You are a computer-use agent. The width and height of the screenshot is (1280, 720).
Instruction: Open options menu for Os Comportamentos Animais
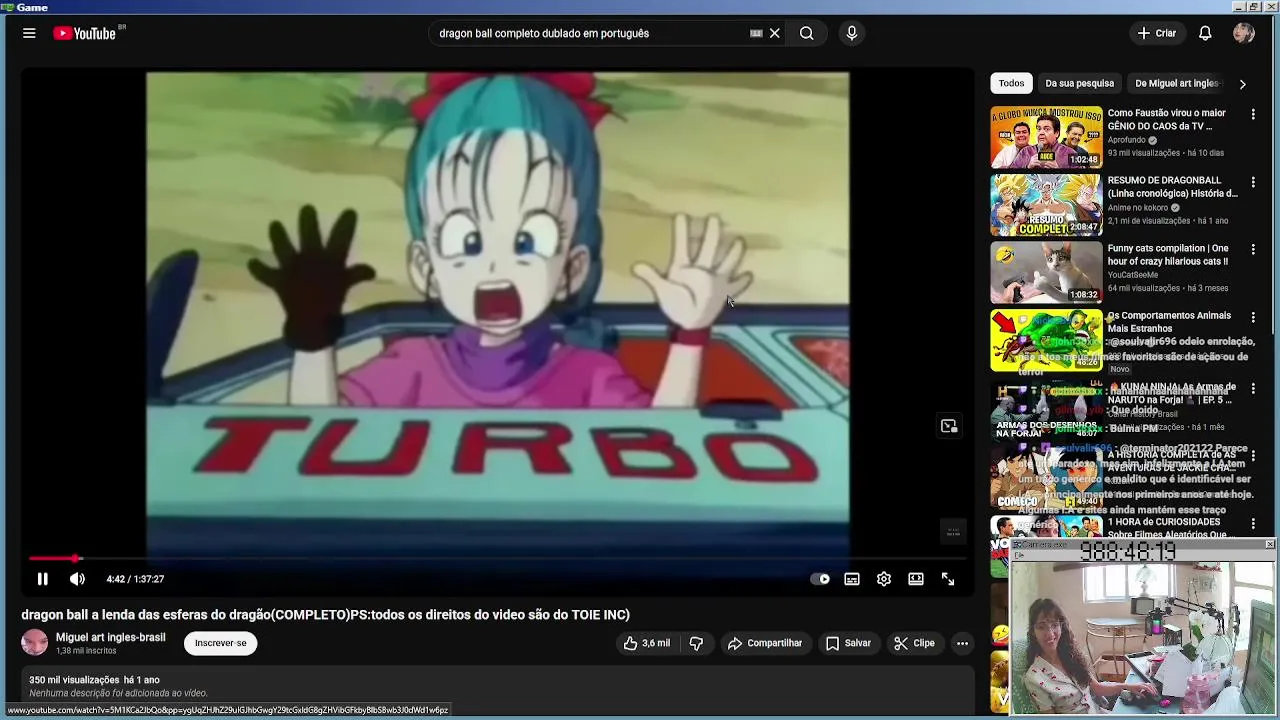[x=1253, y=317]
